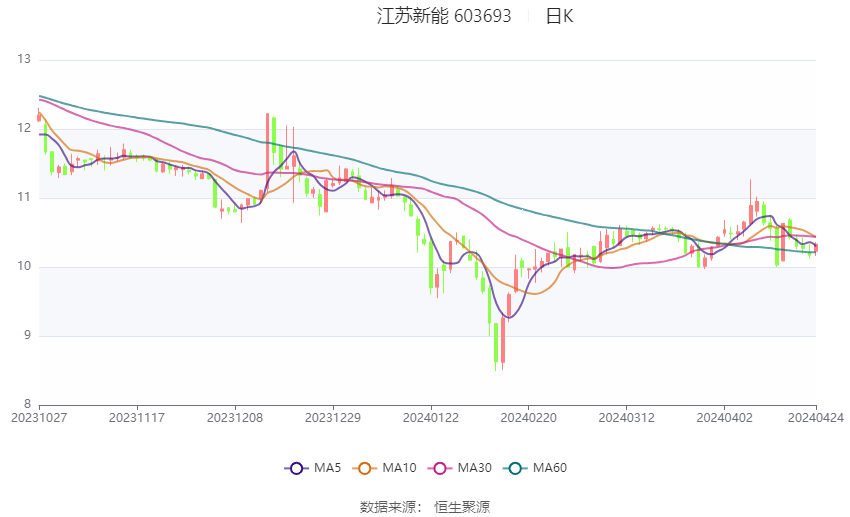Select the 20231208 x-axis date marker
The height and width of the screenshot is (517, 850).
point(235,418)
